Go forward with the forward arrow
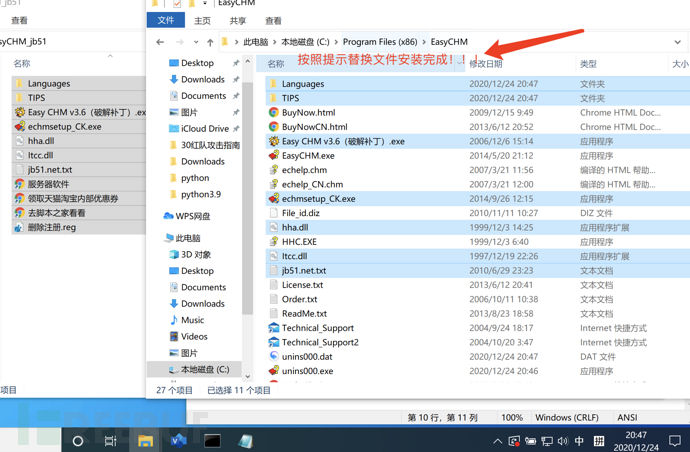 [180, 42]
